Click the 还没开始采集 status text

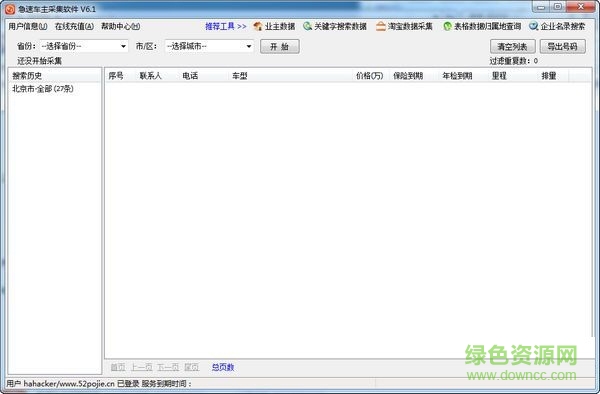tap(39, 61)
